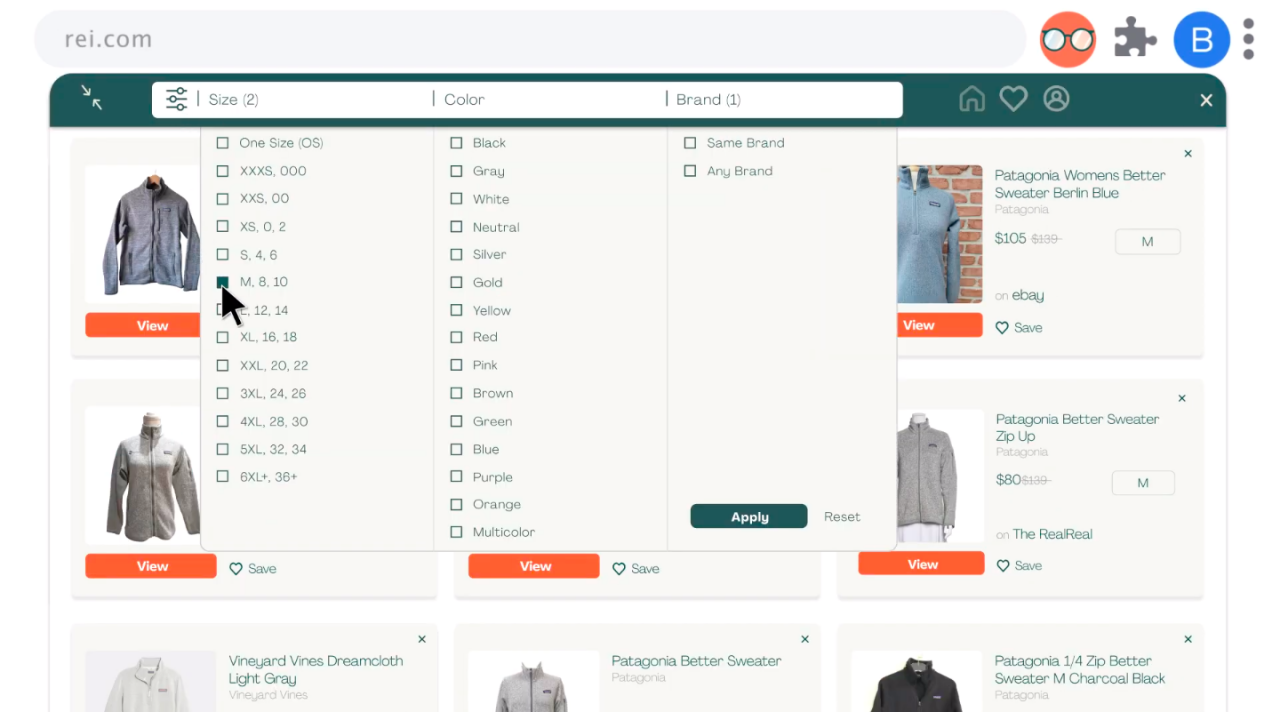
Task: Click the 'Patagonia 1/4 Zip Better Sweater M Charcoal Black' title
Action: pyautogui.click(x=1080, y=670)
